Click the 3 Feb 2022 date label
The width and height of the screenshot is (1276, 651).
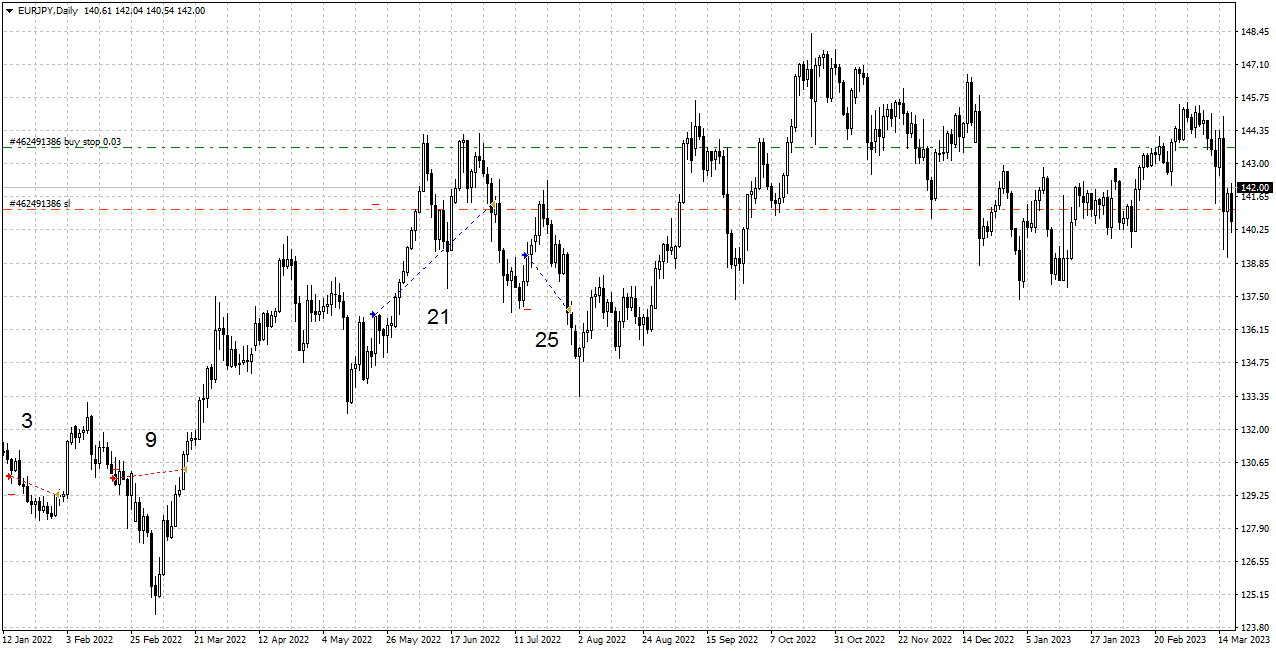click(x=90, y=639)
